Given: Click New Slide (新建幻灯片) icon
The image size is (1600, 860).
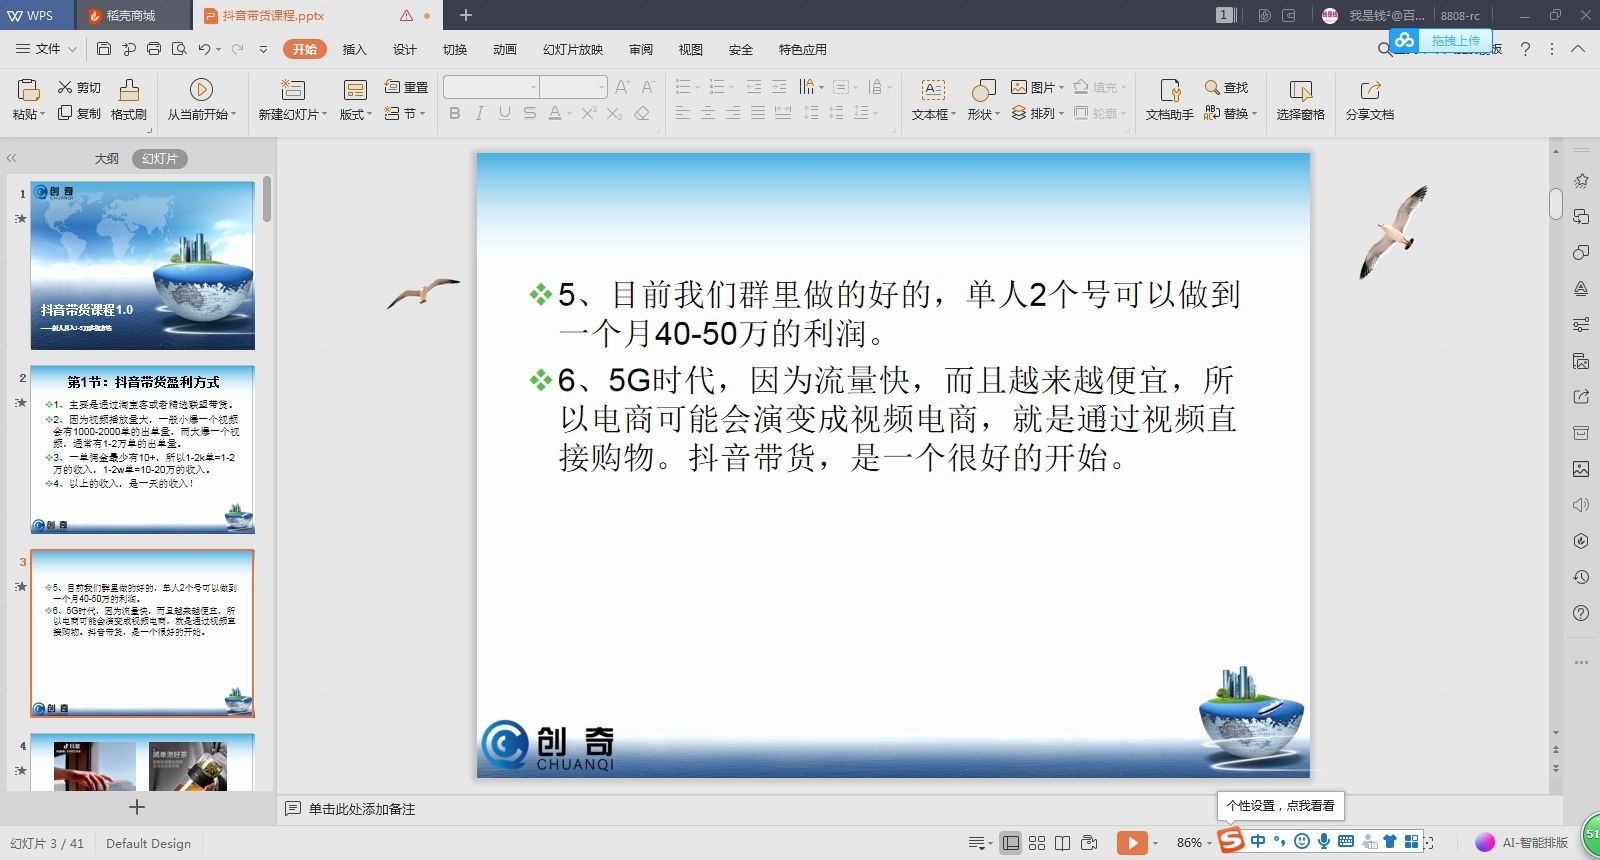Looking at the screenshot, I should point(292,89).
